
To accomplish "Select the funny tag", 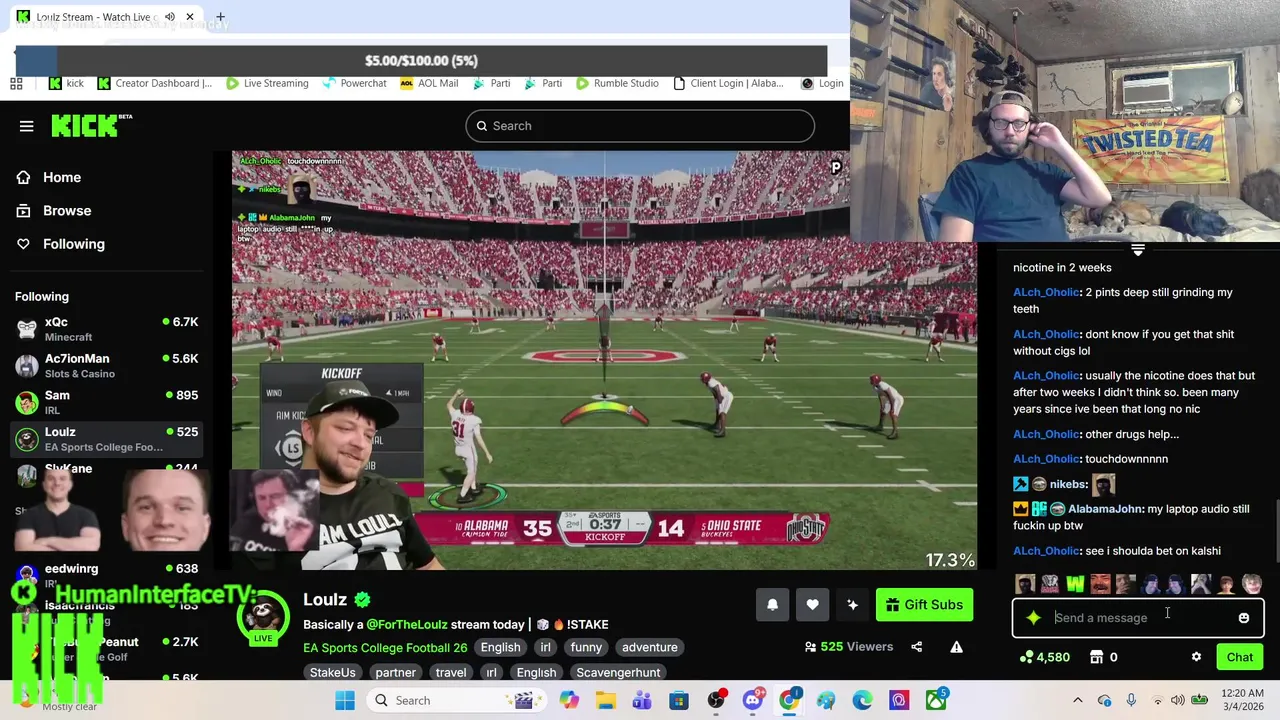I will pos(586,647).
